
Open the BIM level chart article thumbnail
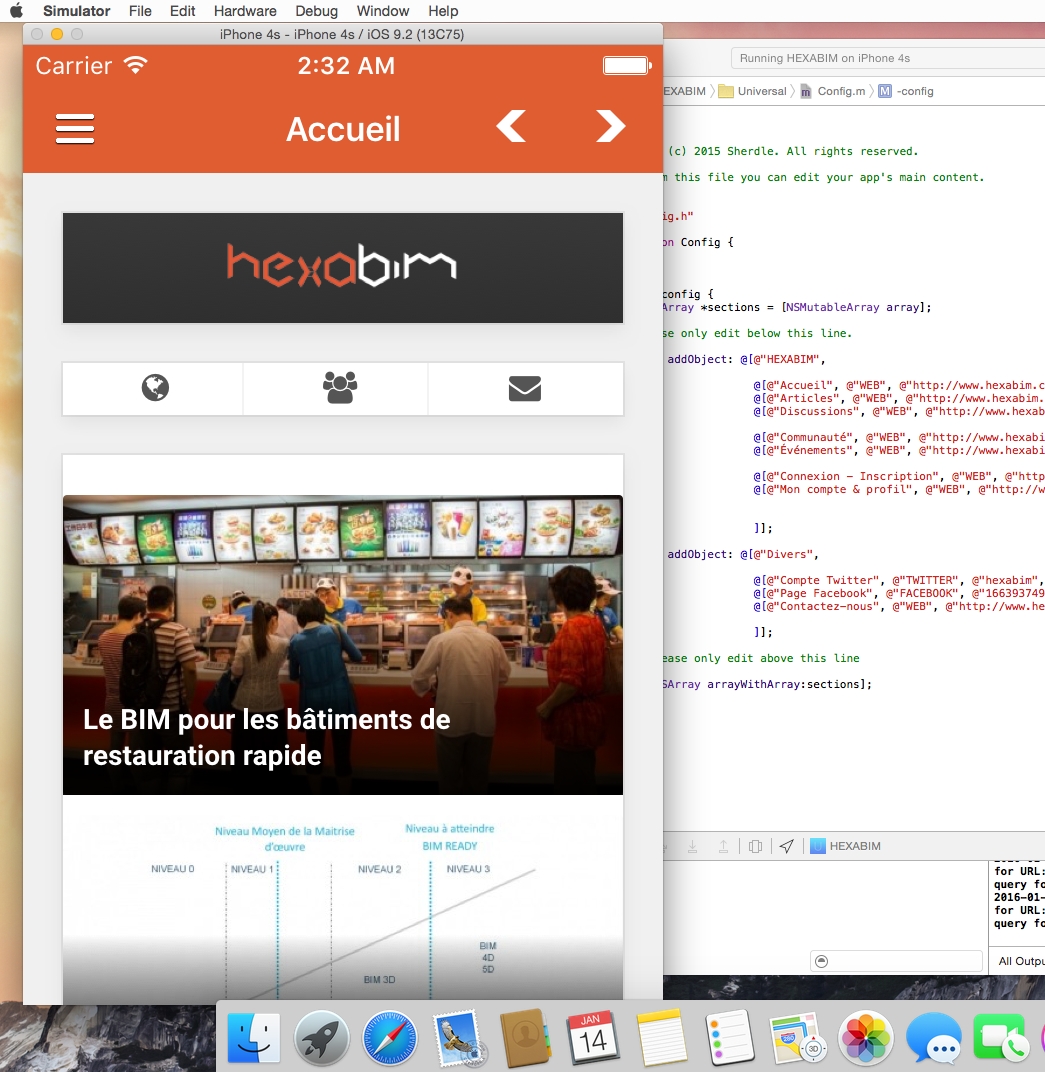pyautogui.click(x=342, y=900)
